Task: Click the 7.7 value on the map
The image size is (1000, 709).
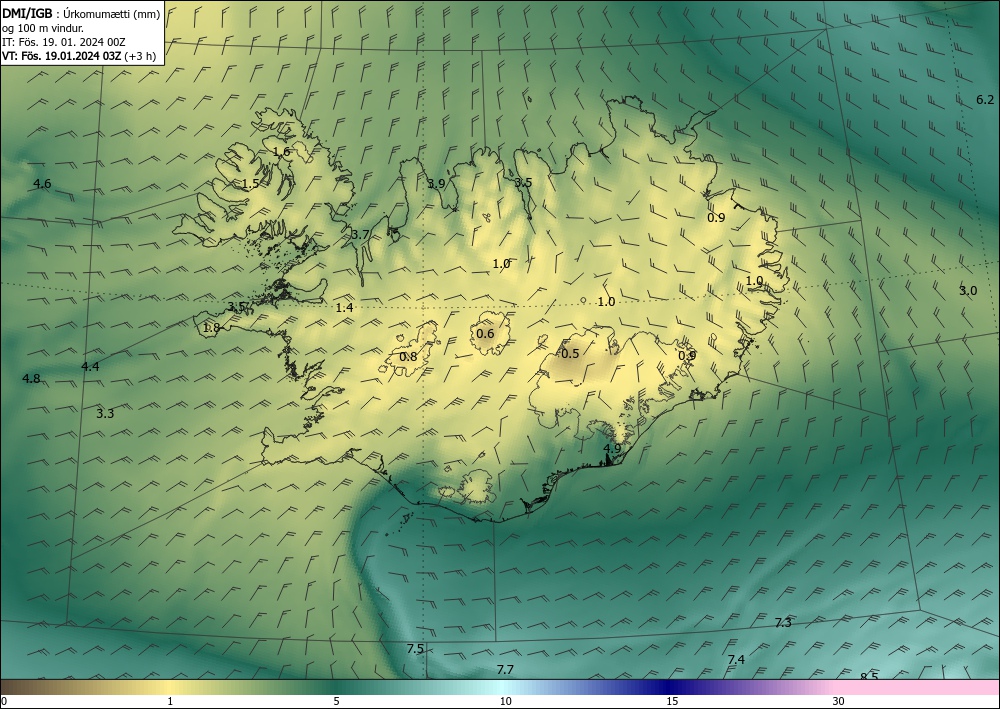Action: 505,669
